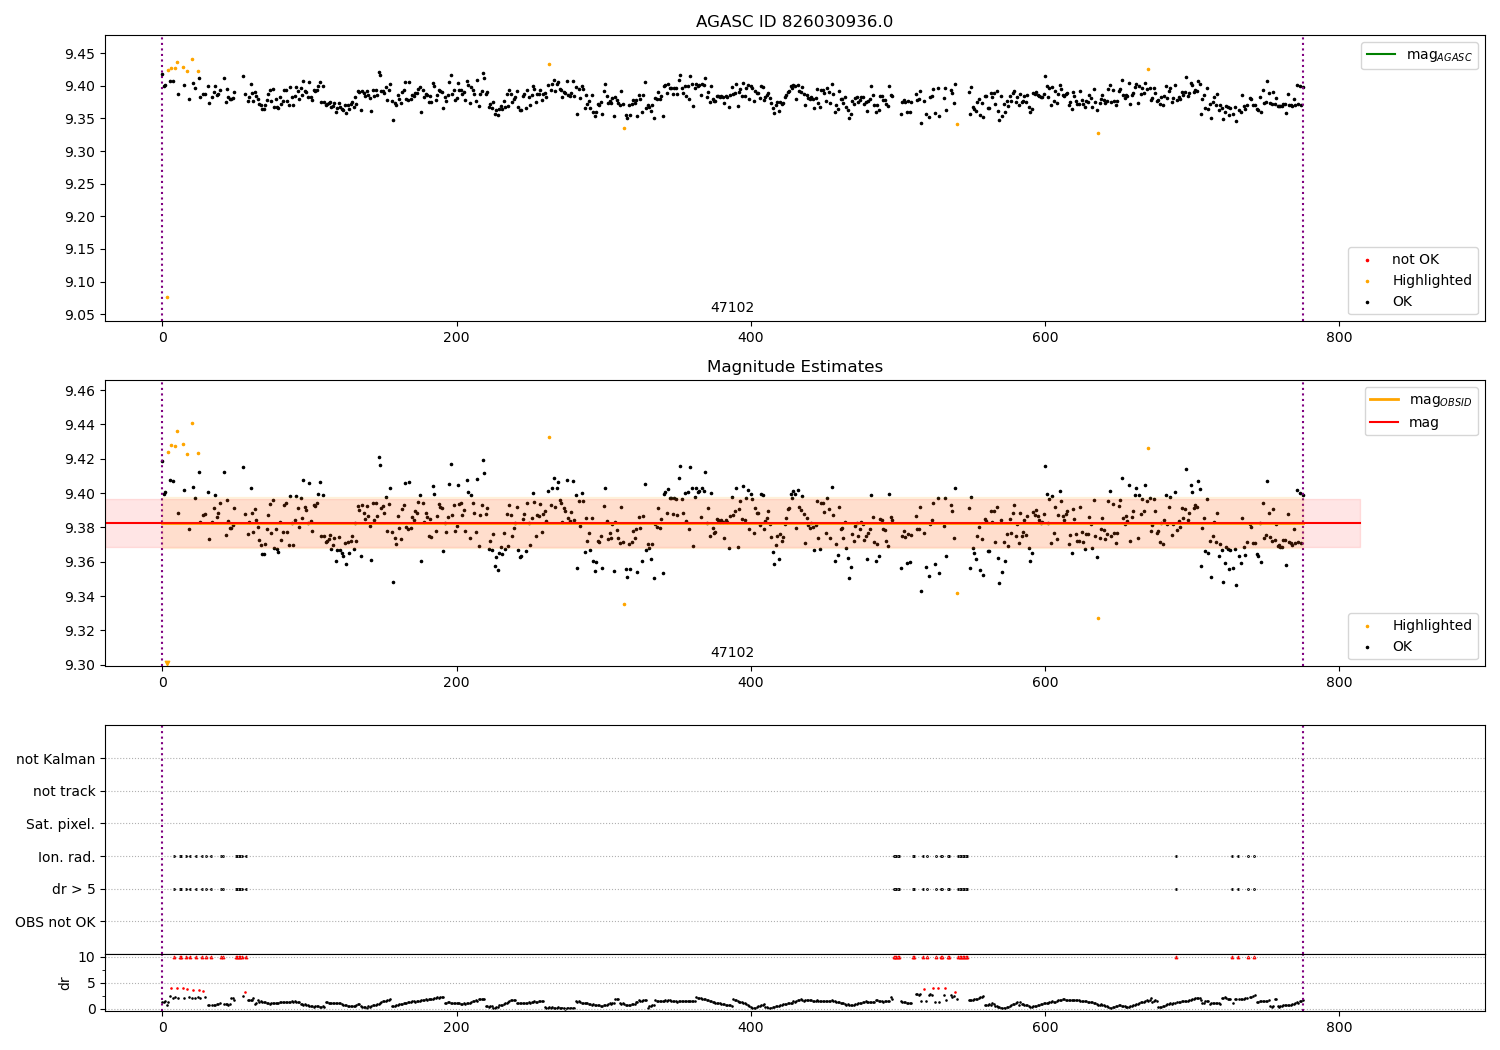Click the 9.05 tick on top y-axis
The width and height of the screenshot is (1500, 1050).
tap(79, 315)
